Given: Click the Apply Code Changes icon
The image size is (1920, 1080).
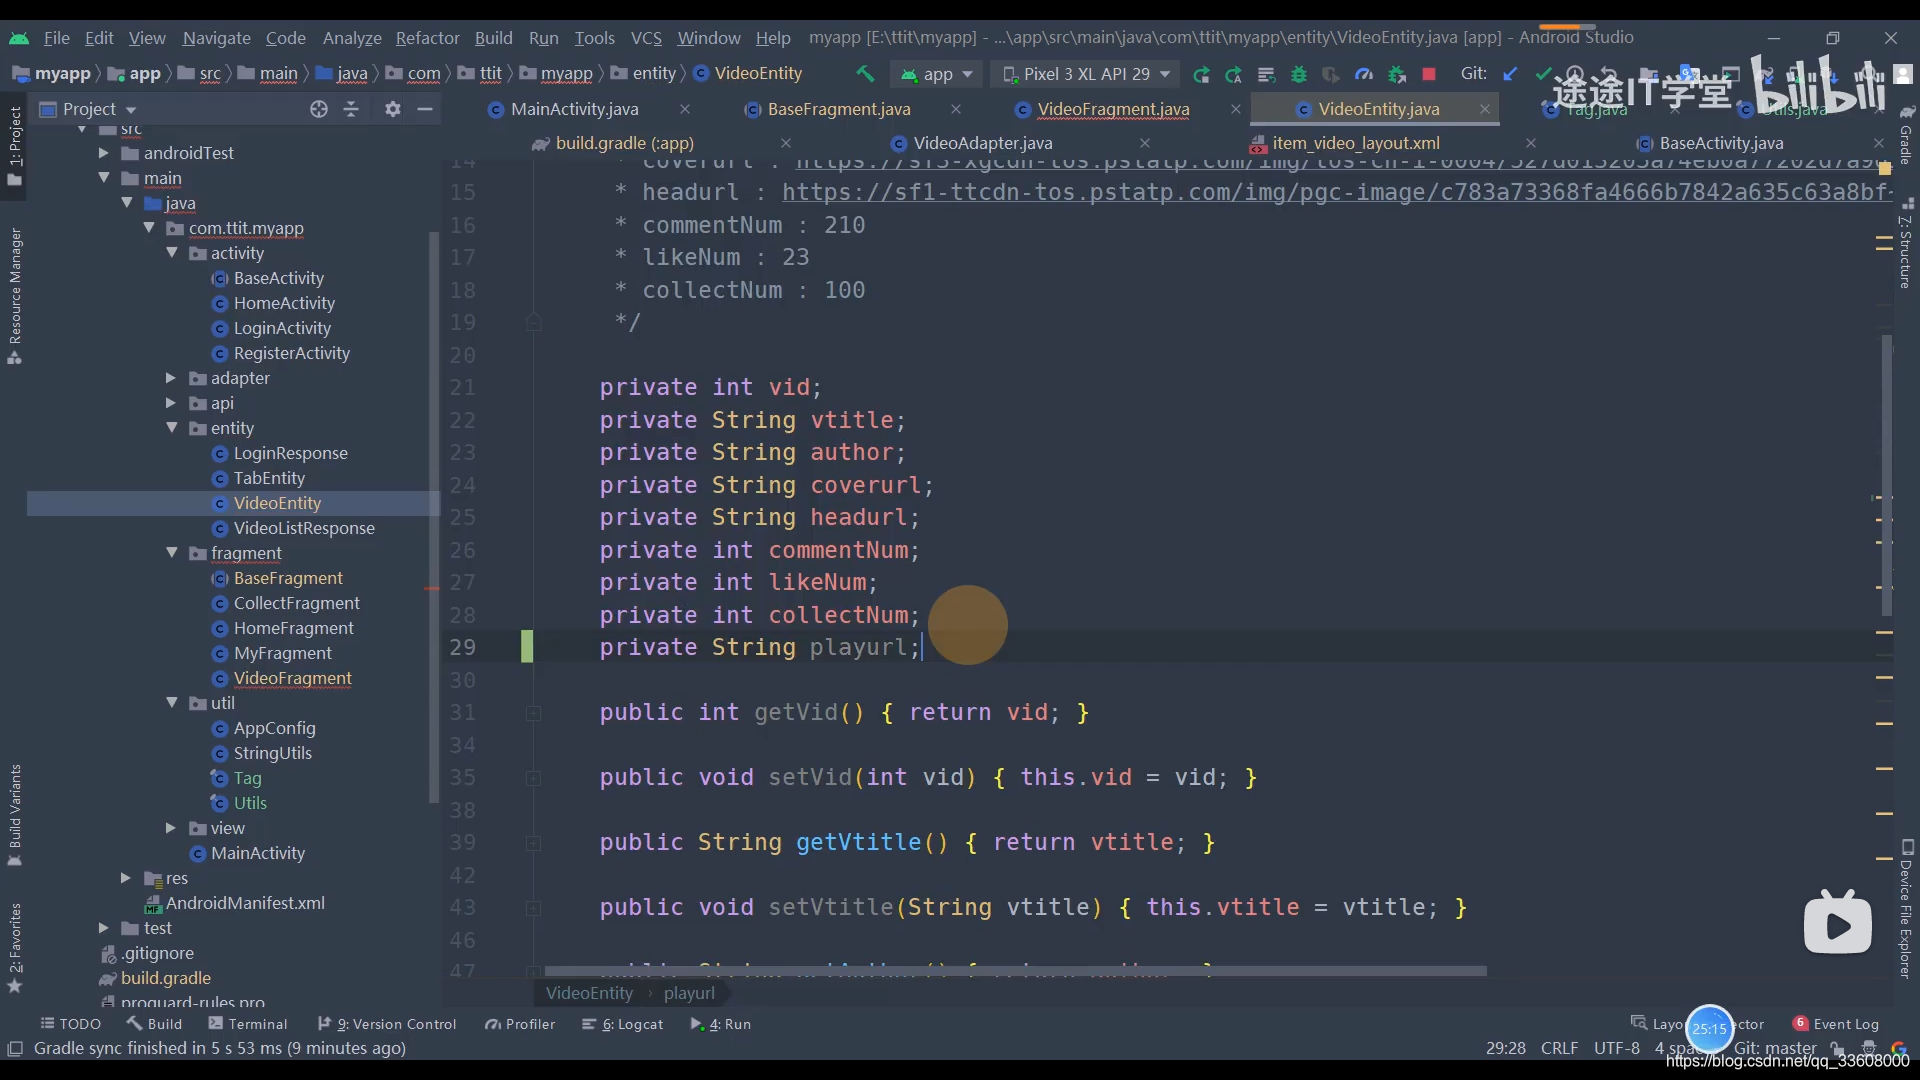Looking at the screenshot, I should click(1266, 74).
